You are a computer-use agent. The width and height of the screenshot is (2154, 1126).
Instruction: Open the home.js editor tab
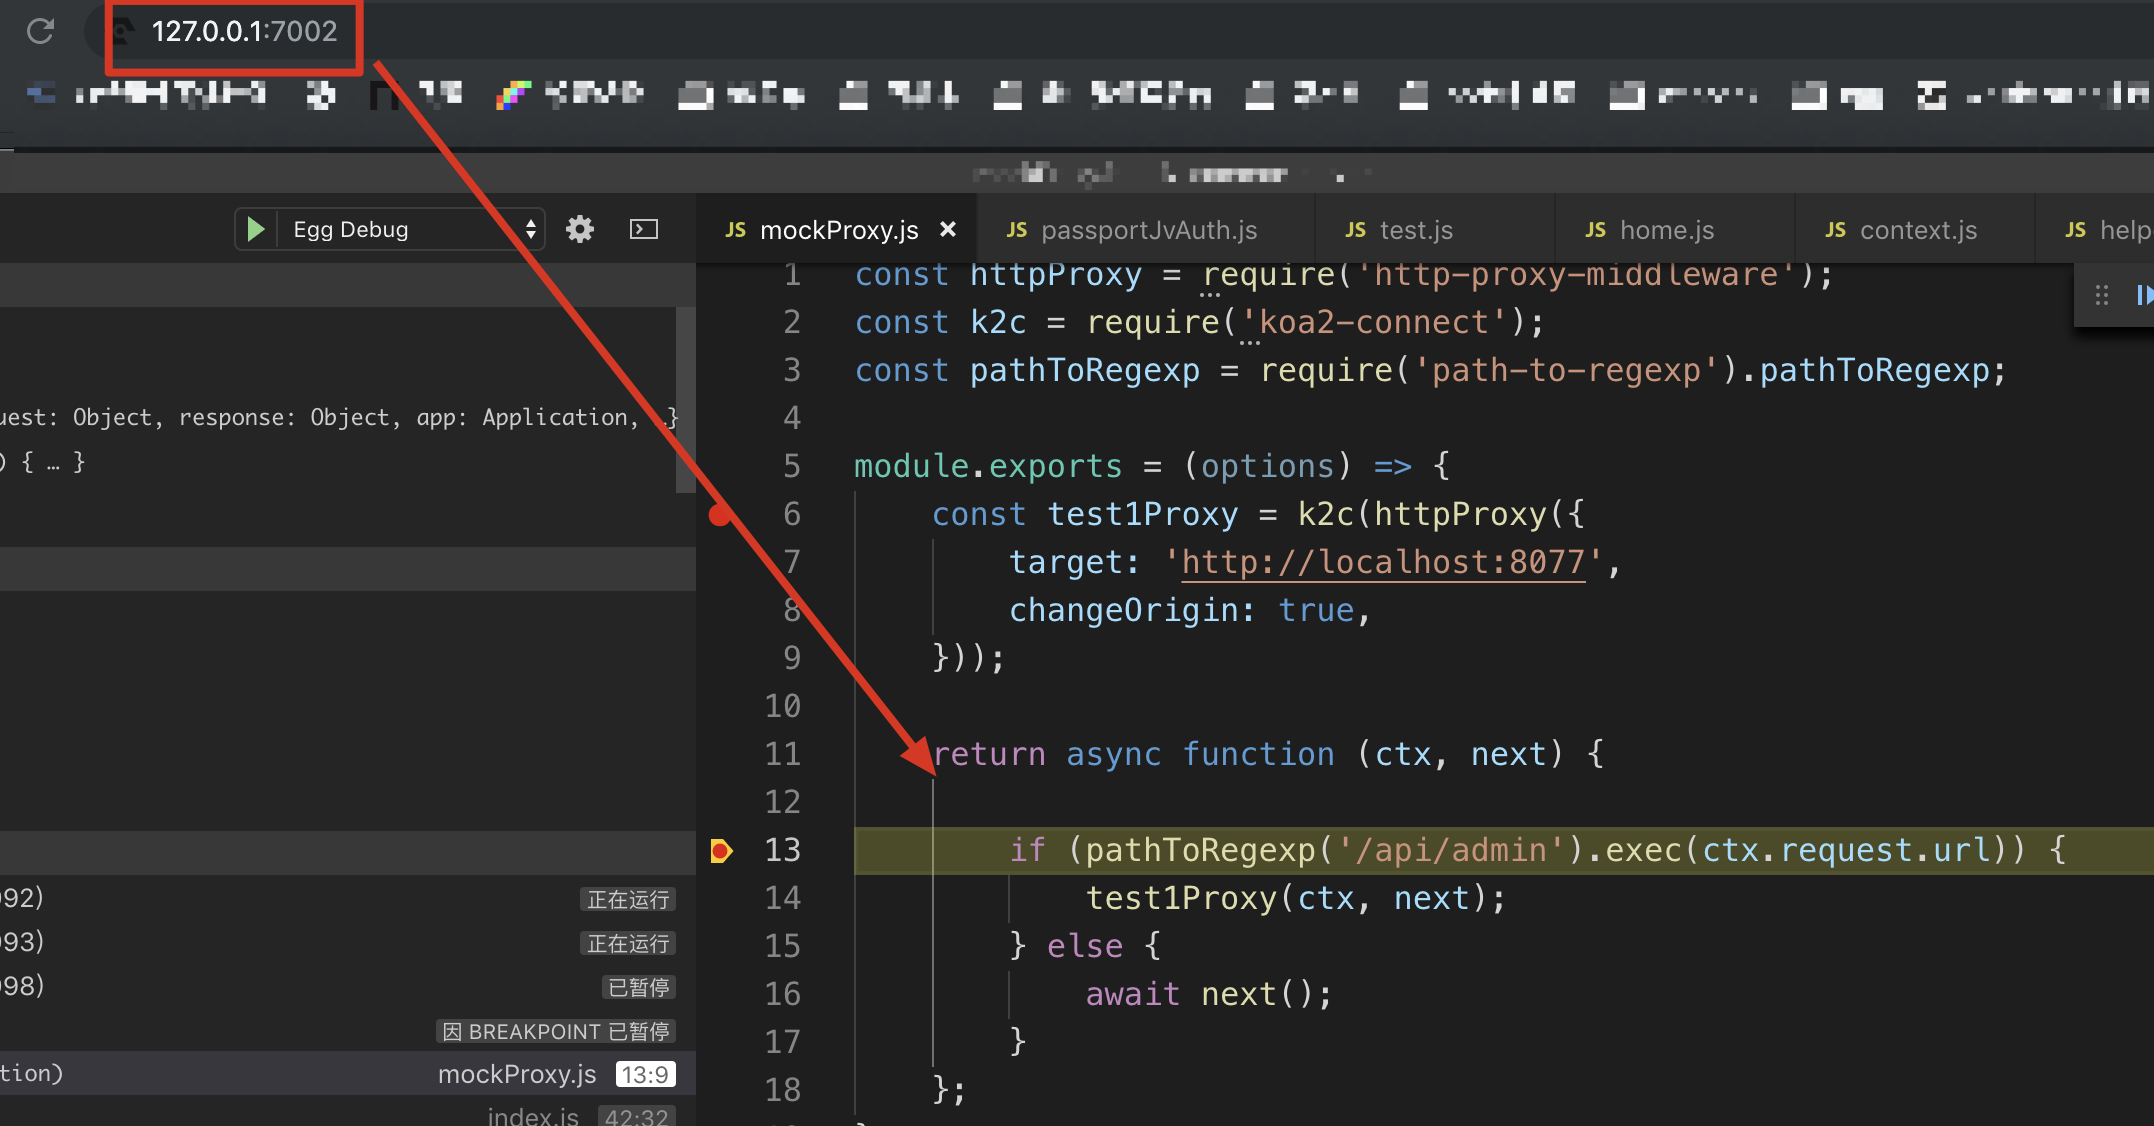click(x=1665, y=230)
